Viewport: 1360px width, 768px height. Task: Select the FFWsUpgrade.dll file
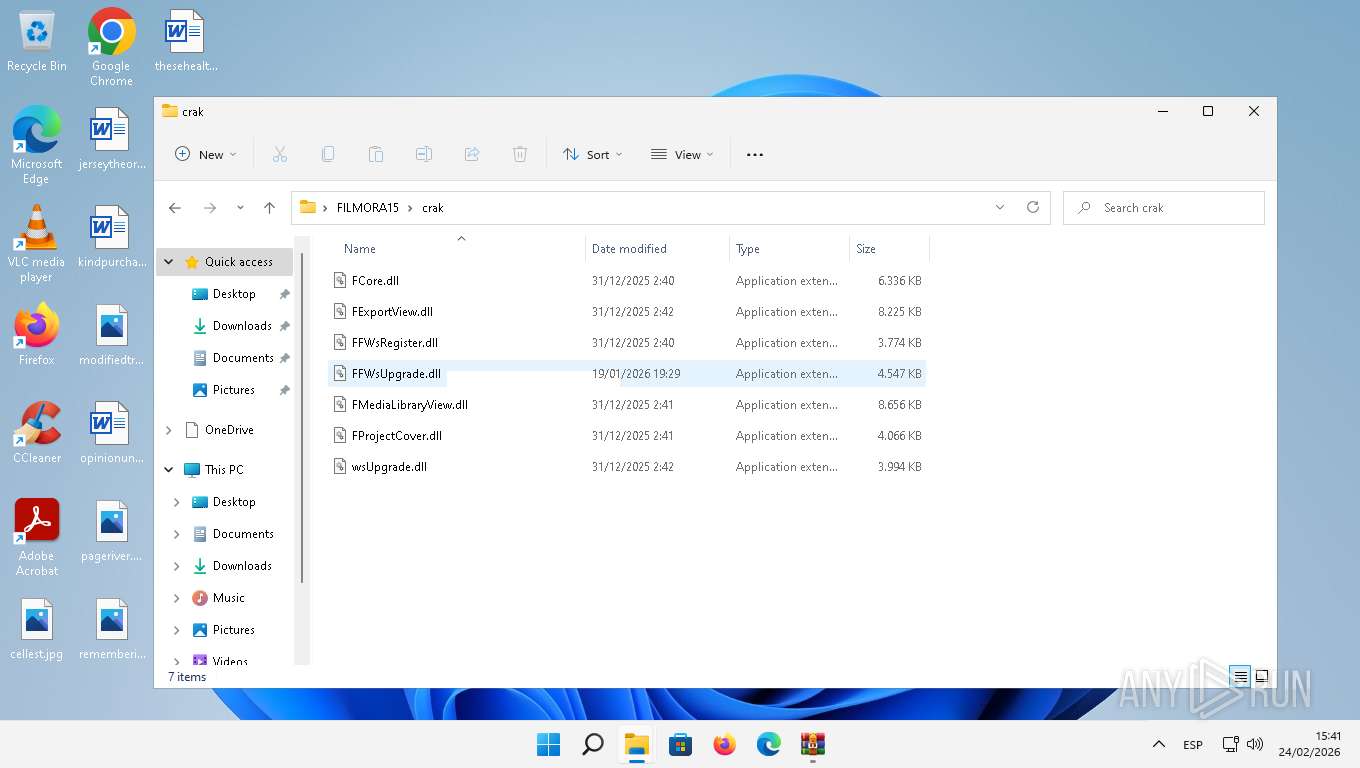628,374
